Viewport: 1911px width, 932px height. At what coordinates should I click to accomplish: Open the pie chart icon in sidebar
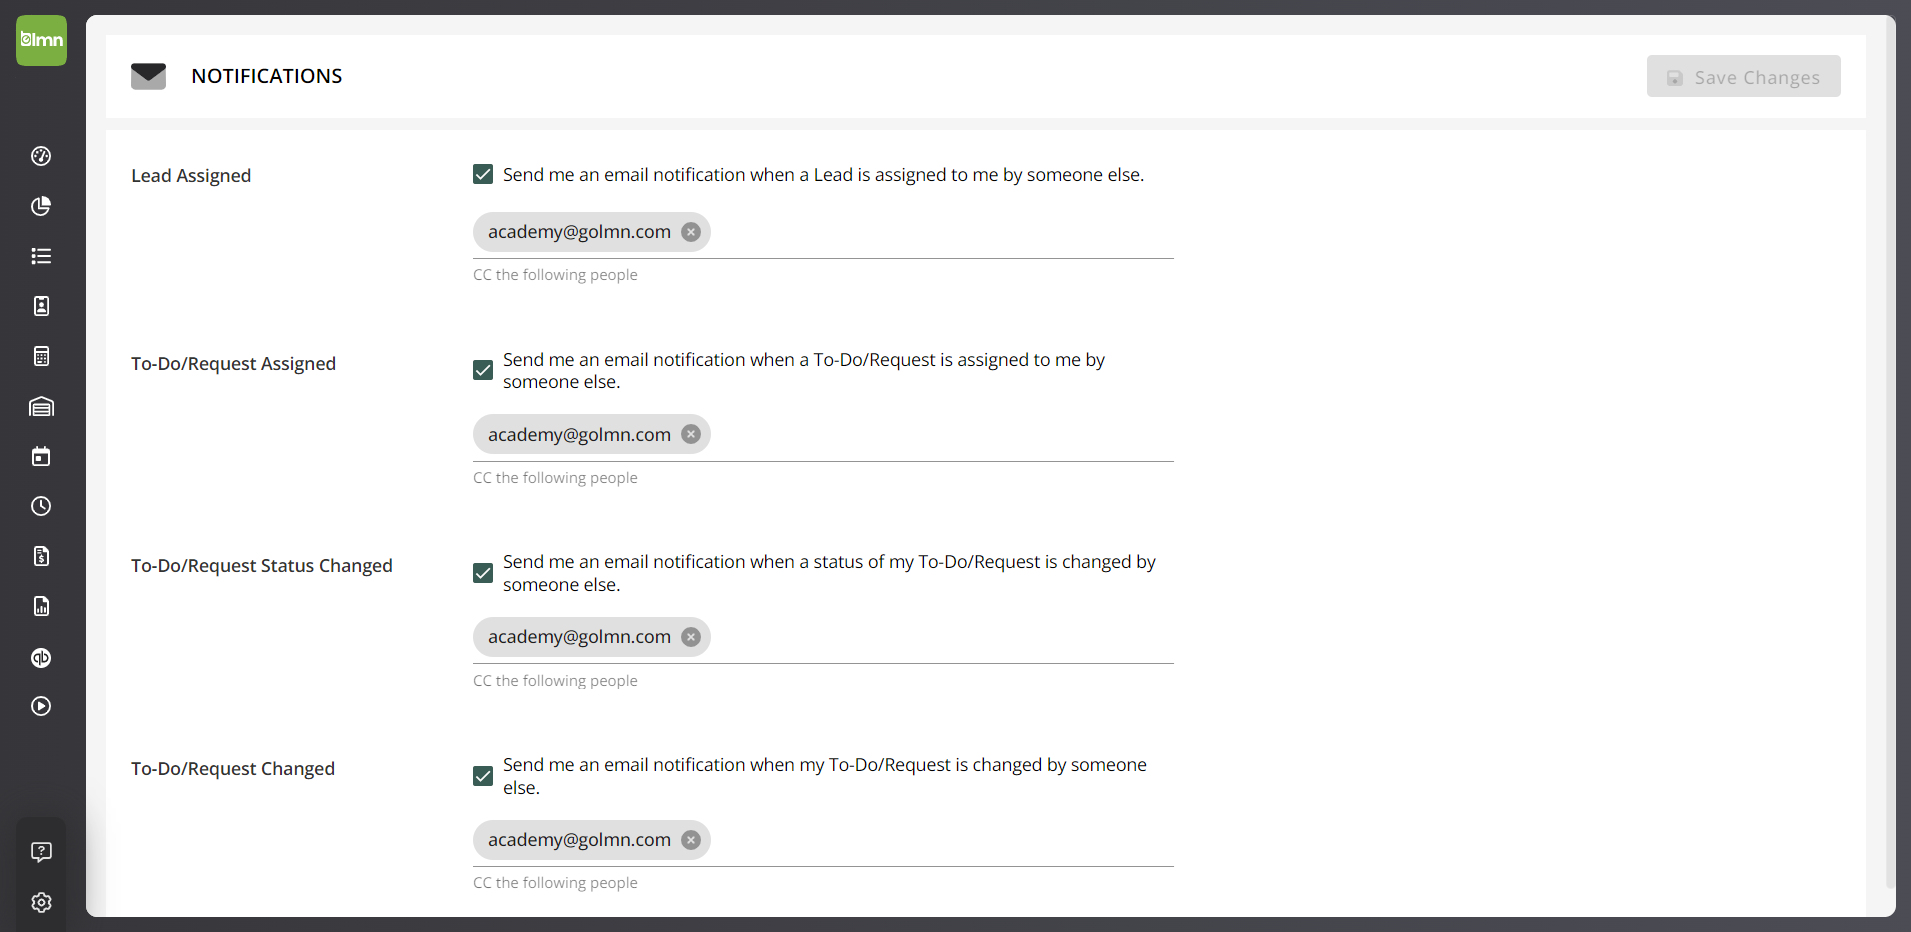41,206
